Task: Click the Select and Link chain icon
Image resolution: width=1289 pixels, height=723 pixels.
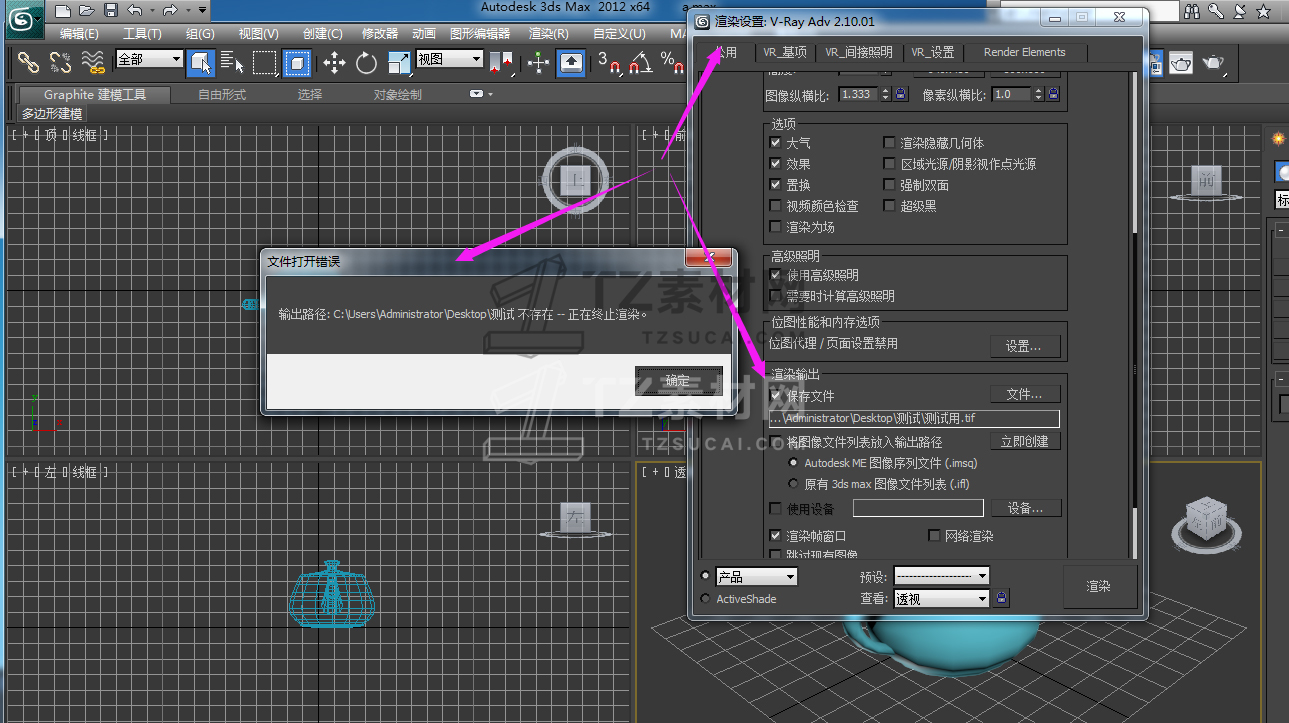Action: coord(28,63)
